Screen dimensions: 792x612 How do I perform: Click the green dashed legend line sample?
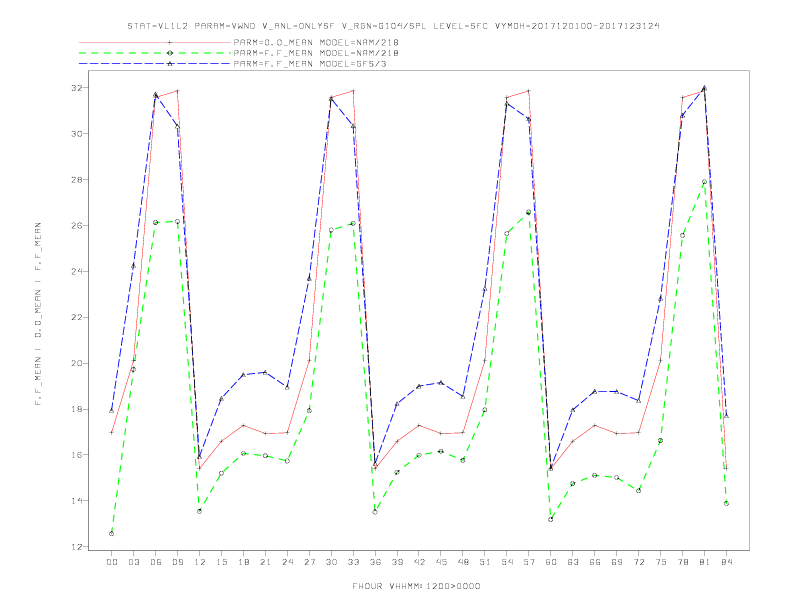point(155,53)
